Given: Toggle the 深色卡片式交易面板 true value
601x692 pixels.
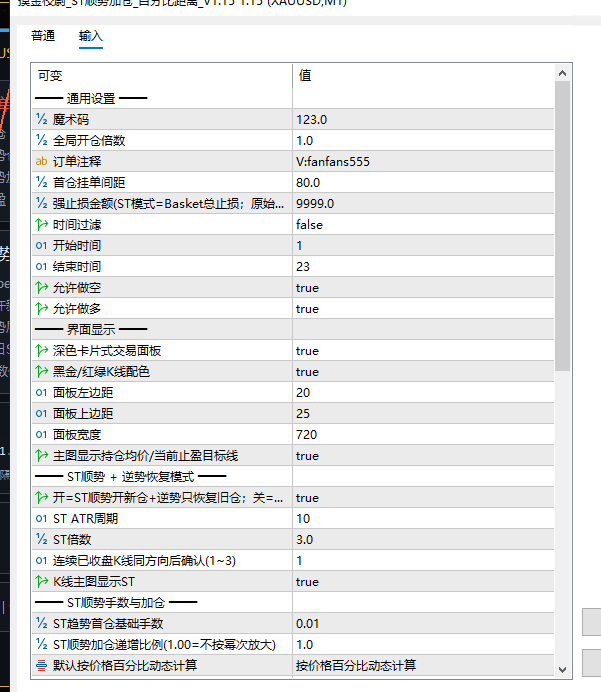Looking at the screenshot, I should click(423, 350).
